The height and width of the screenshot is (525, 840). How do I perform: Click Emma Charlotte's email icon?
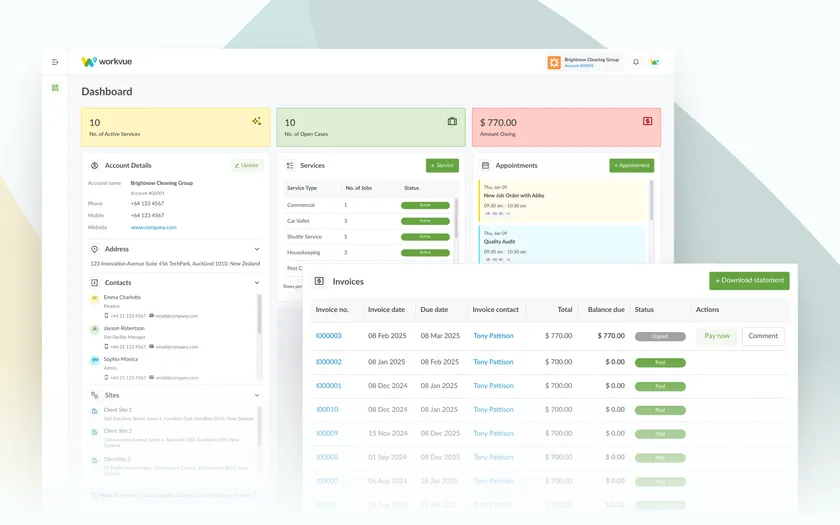tap(152, 316)
